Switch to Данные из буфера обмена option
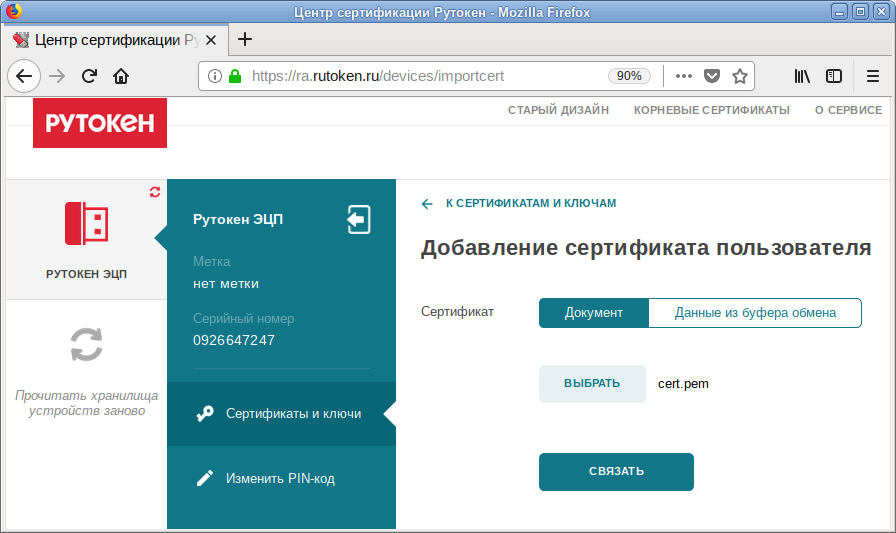The height and width of the screenshot is (533, 896). tap(755, 313)
